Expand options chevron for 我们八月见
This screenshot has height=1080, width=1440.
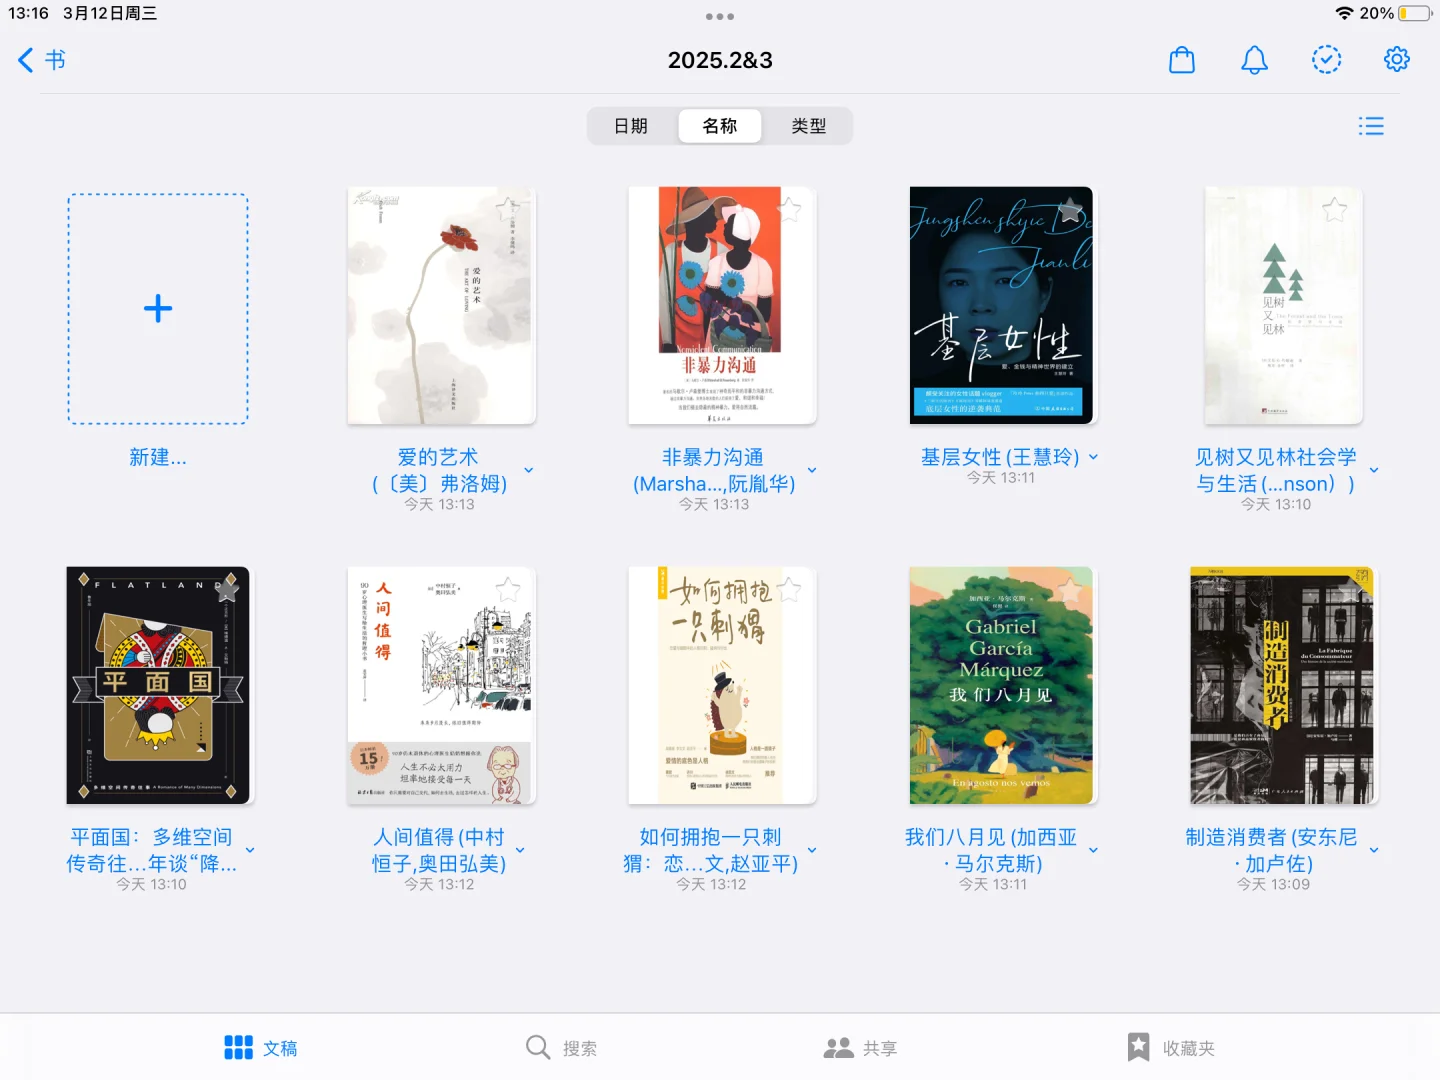pyautogui.click(x=1093, y=850)
